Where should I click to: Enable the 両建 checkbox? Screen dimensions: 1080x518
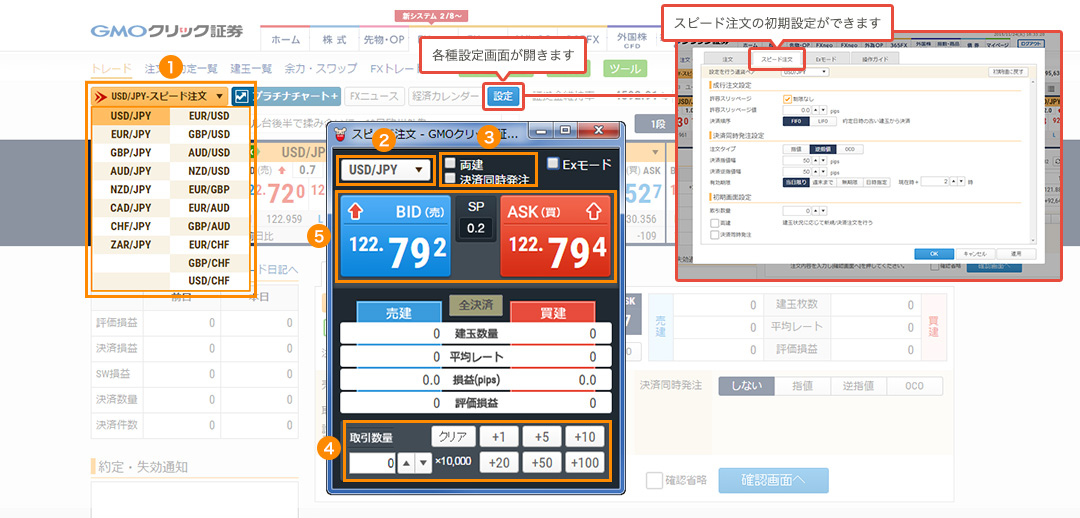(451, 164)
